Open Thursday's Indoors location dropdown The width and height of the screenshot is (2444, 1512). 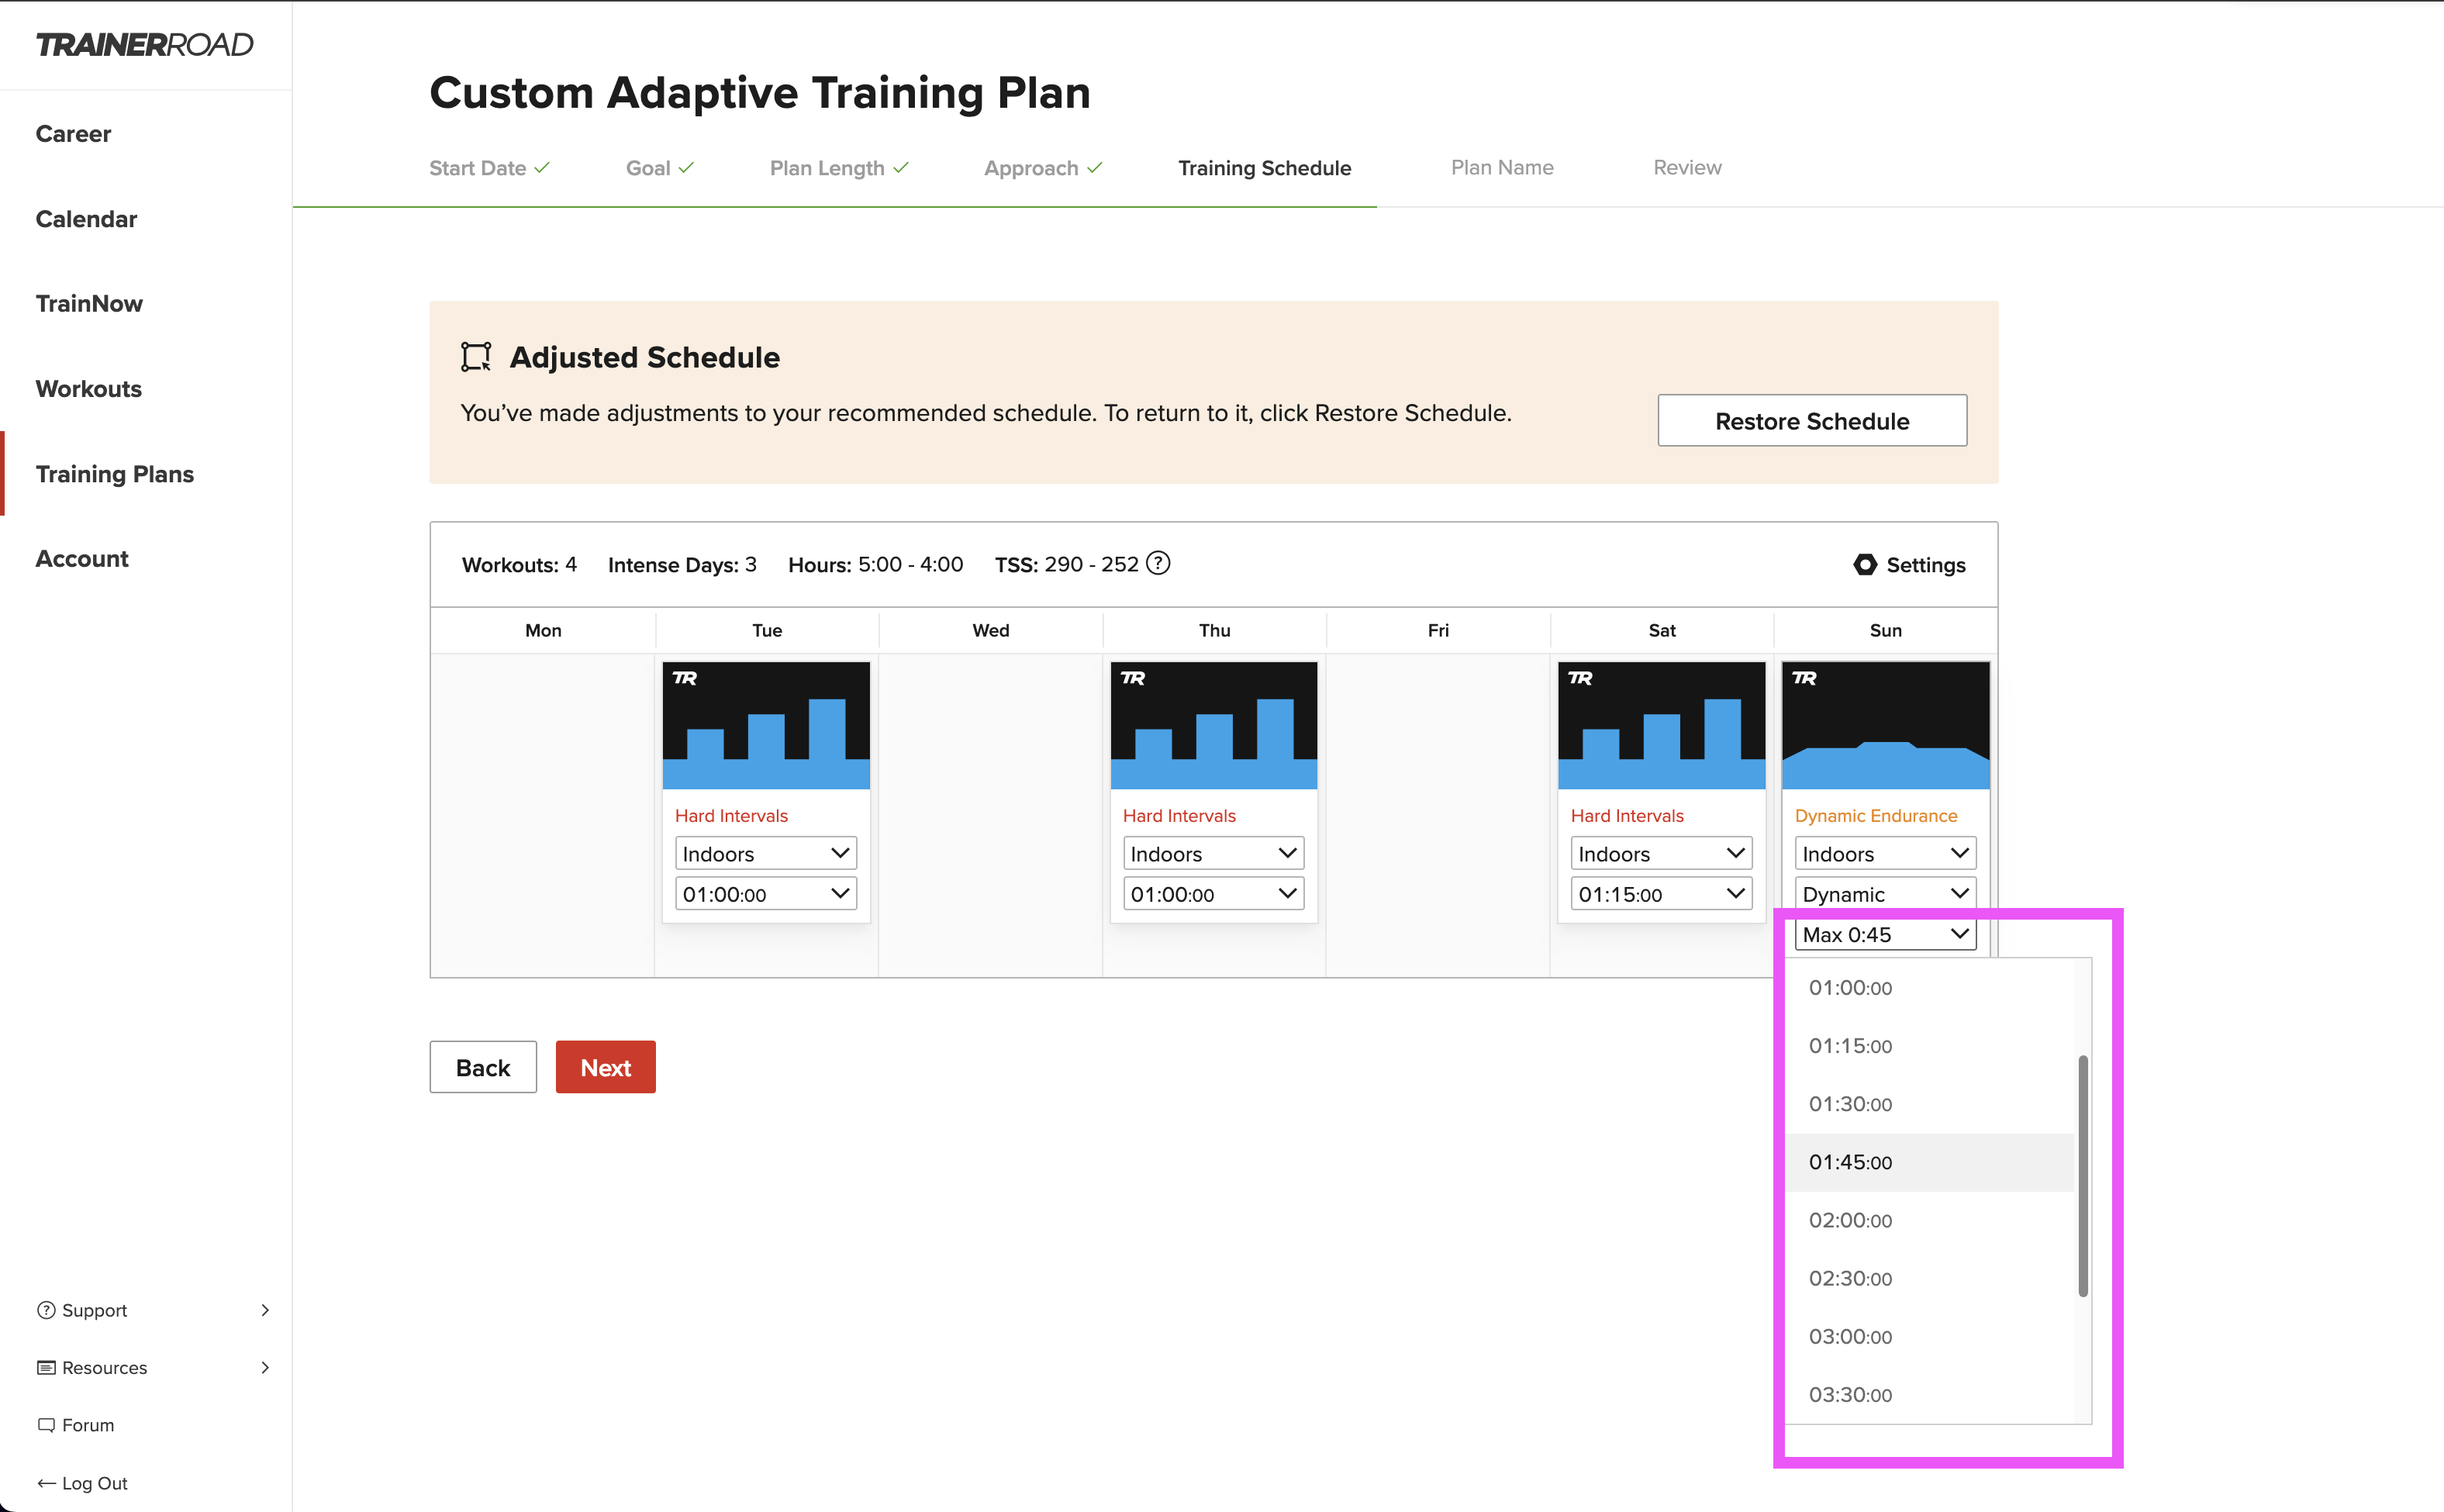(1214, 853)
